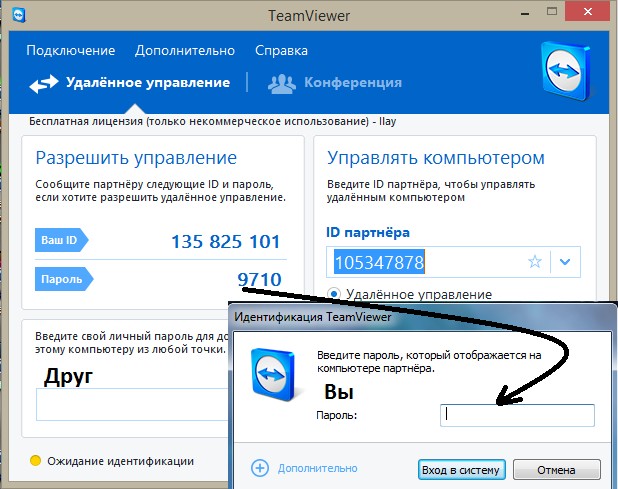Click the ID партнёра label

pos(368,232)
